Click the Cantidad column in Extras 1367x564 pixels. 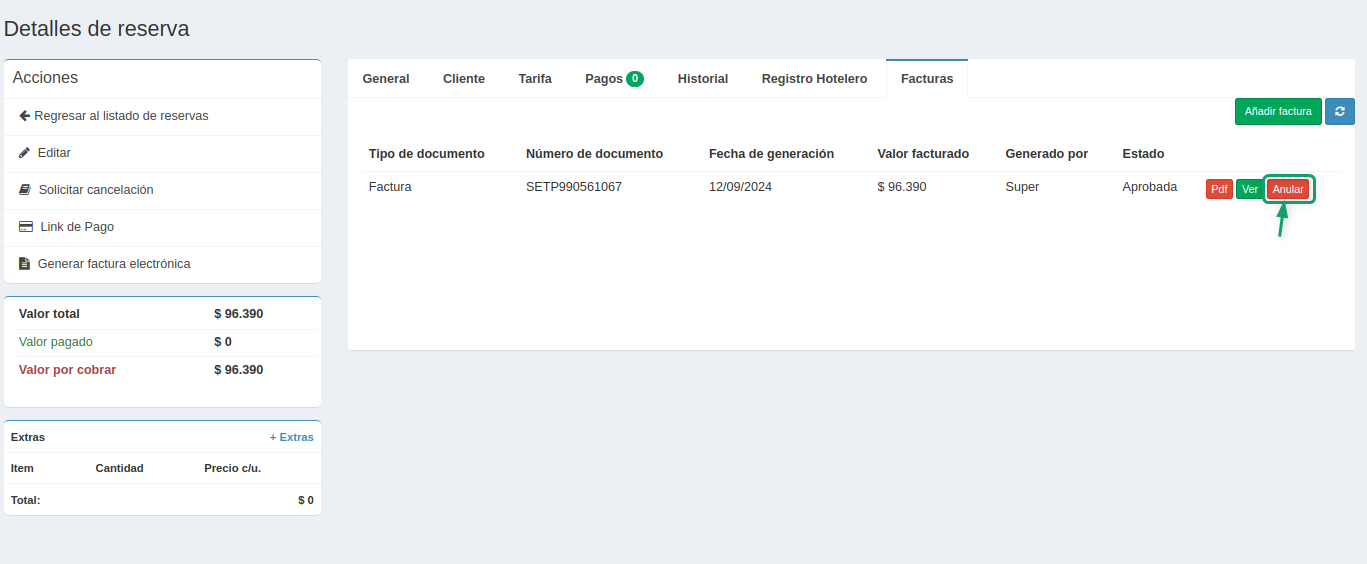pyautogui.click(x=120, y=468)
